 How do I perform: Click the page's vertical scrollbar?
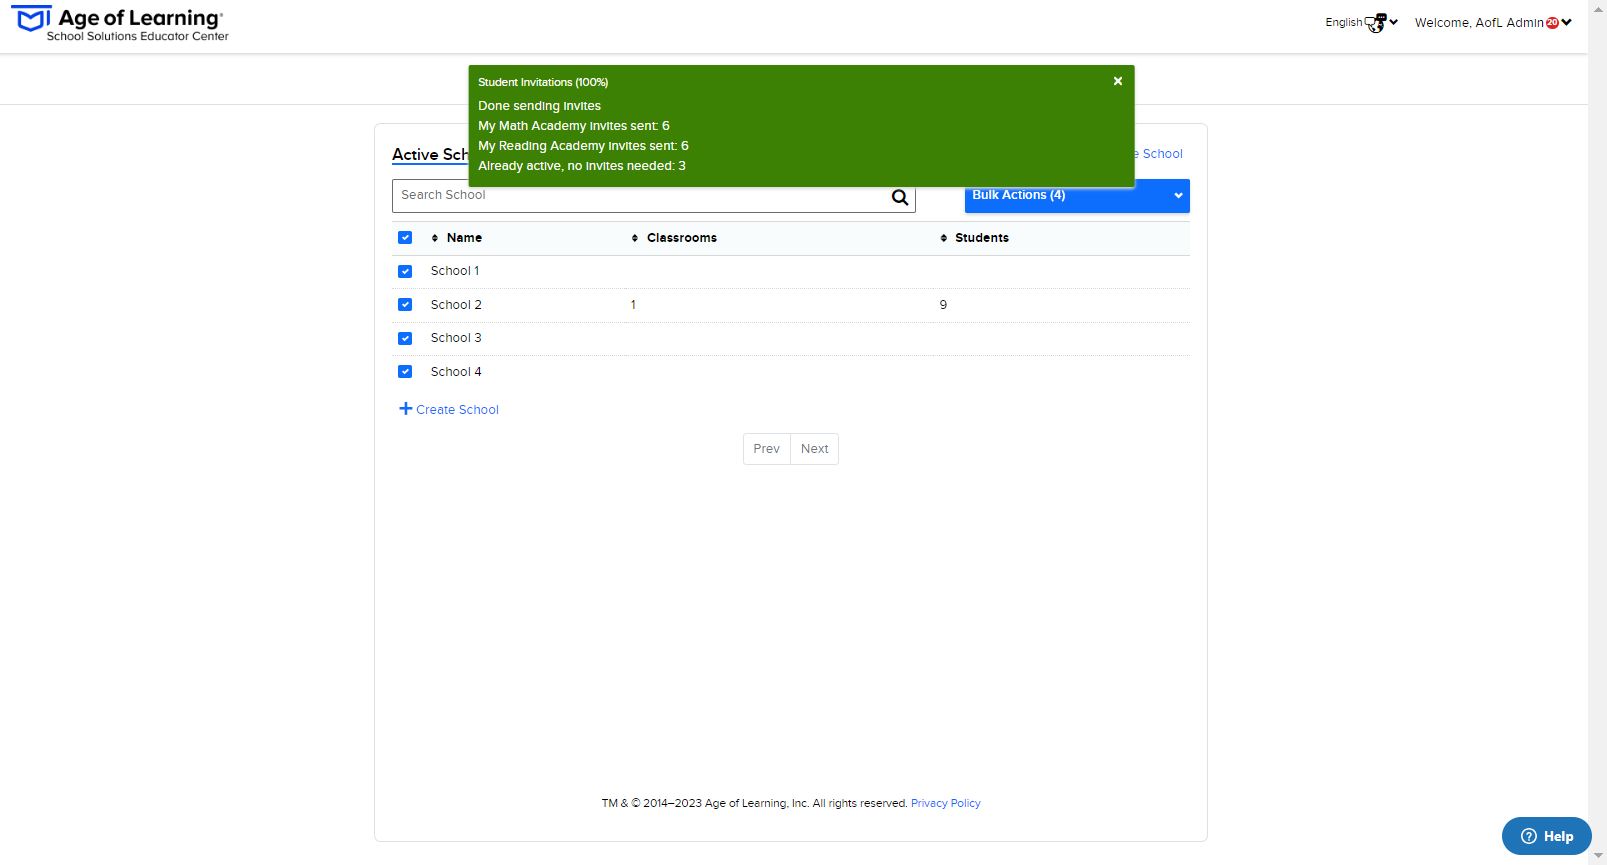pyautogui.click(x=1597, y=432)
